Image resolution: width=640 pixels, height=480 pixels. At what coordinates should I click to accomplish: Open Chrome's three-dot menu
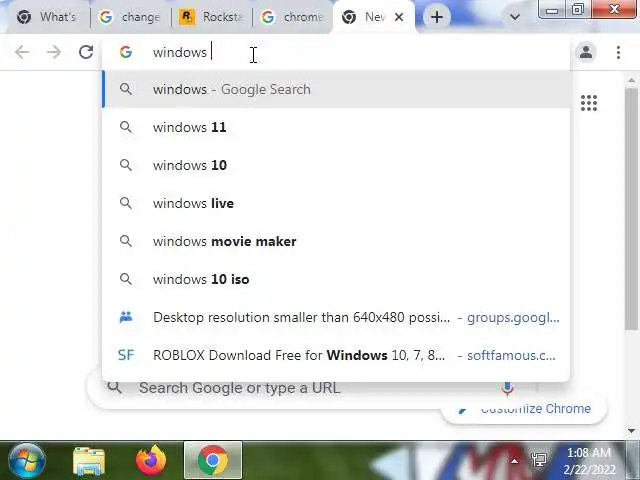point(618,52)
